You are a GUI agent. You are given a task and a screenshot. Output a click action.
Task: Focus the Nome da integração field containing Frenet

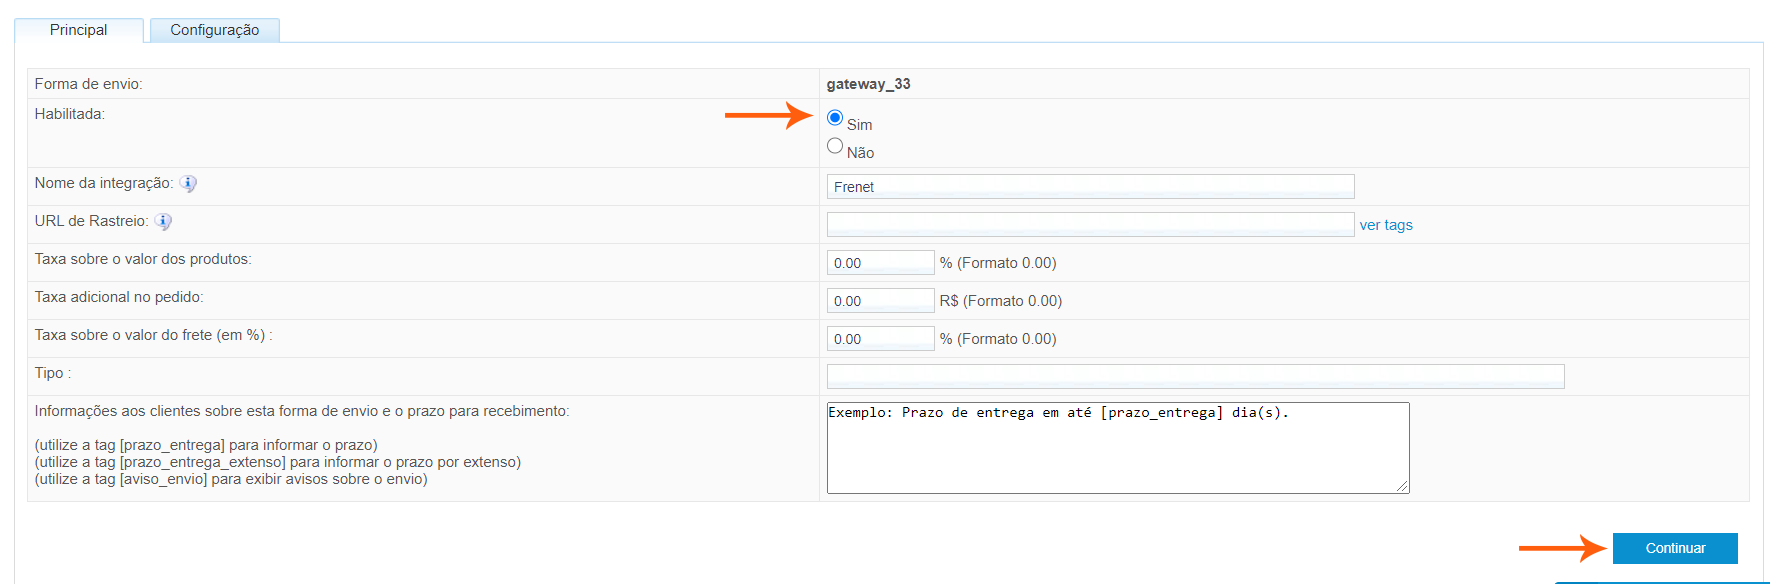[x=1090, y=187]
